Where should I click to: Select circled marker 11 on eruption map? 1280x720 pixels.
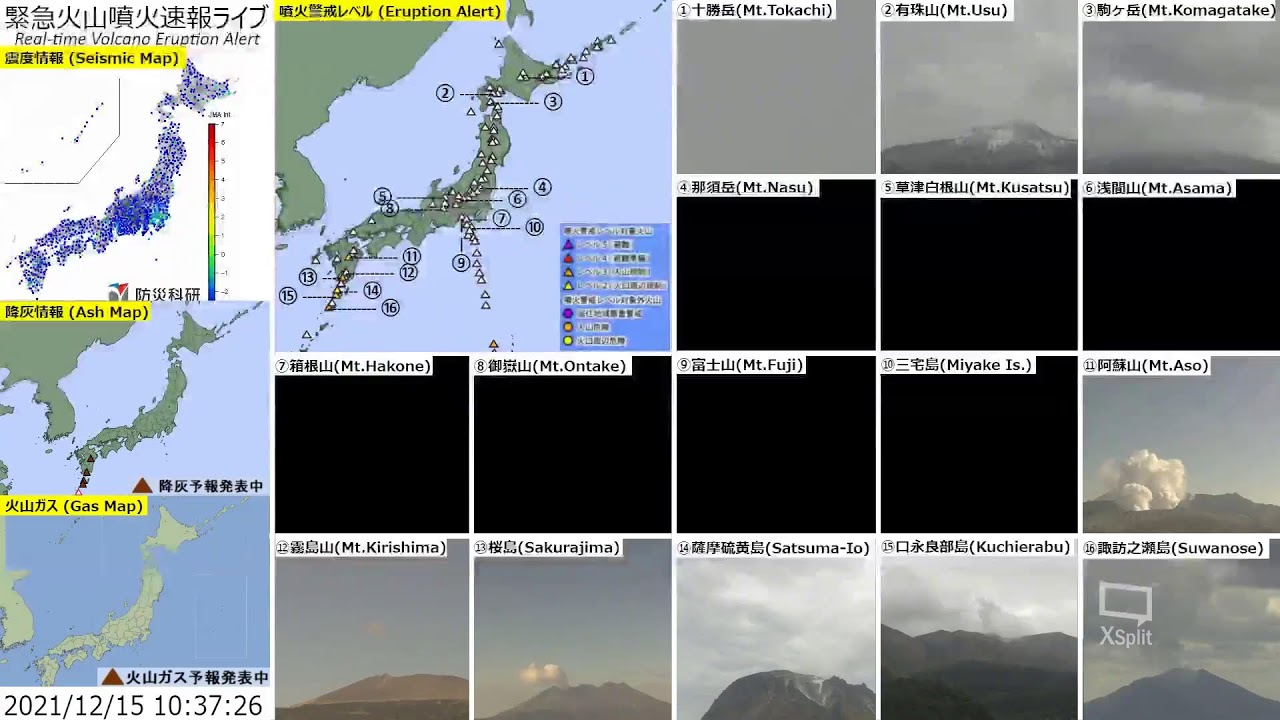(x=411, y=256)
